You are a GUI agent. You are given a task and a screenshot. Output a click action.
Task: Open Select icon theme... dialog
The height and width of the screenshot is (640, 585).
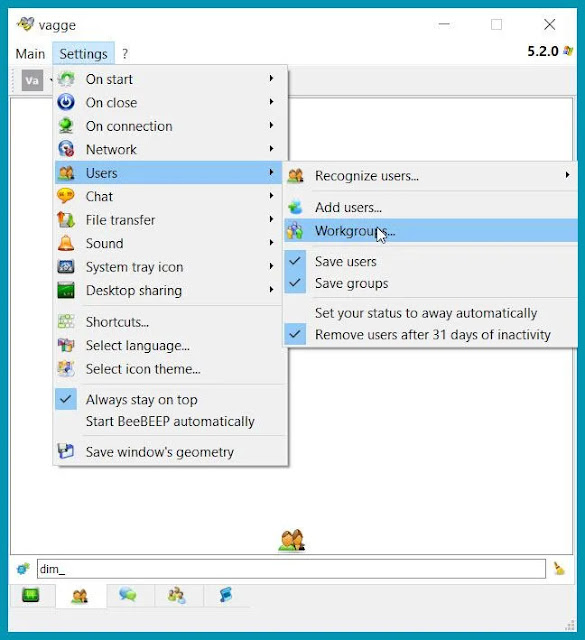pos(170,369)
